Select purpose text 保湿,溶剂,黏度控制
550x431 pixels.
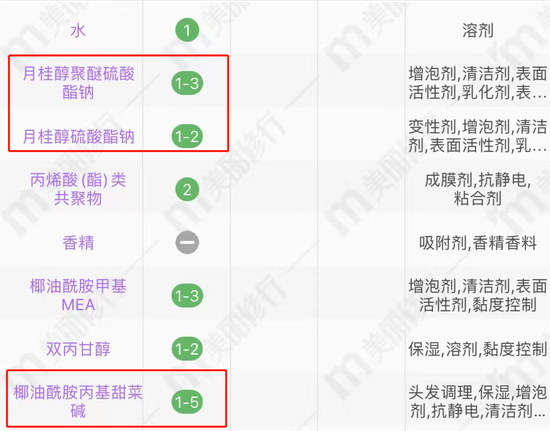pos(478,349)
